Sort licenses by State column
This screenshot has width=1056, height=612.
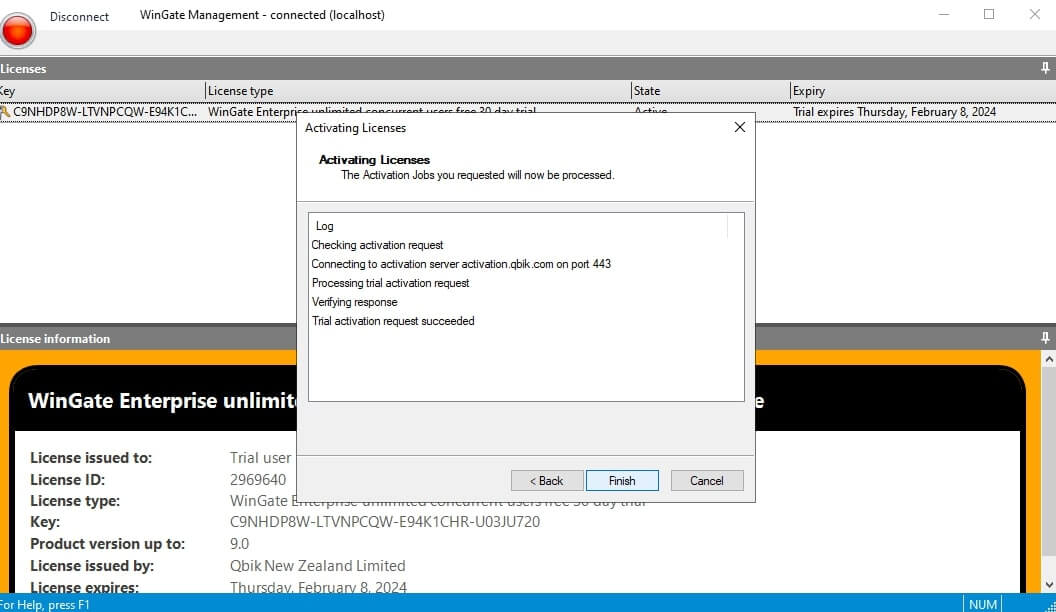pos(711,91)
